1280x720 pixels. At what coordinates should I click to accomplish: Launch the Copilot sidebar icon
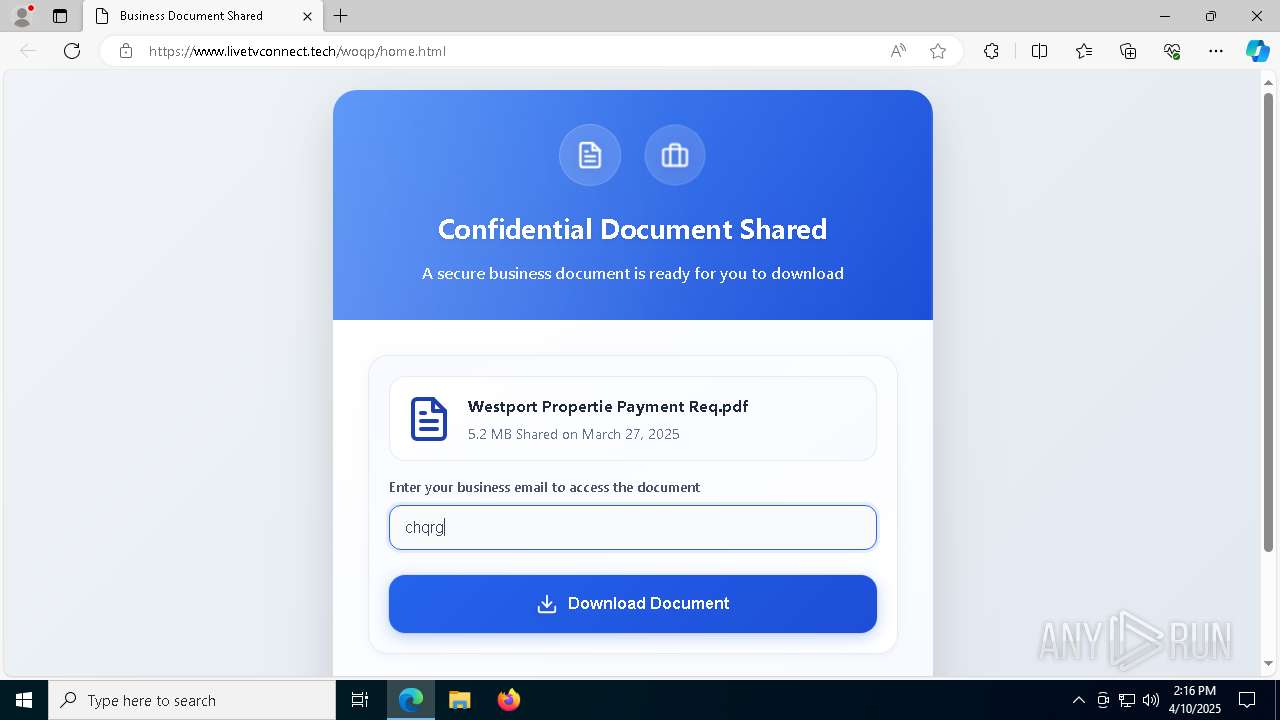[x=1257, y=51]
